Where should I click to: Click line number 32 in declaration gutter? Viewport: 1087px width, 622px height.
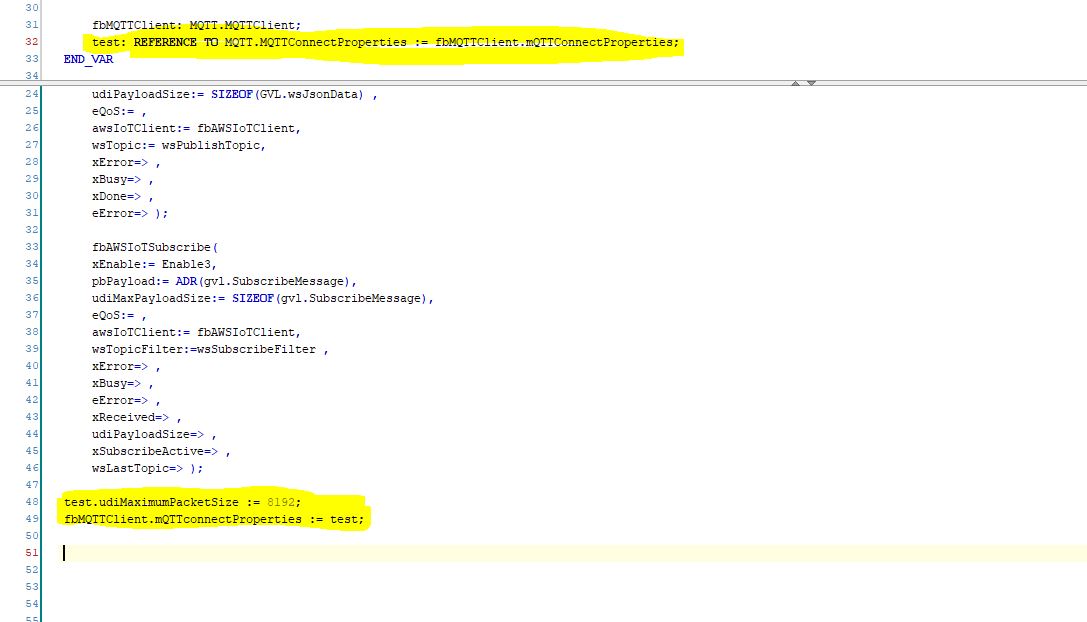31,42
